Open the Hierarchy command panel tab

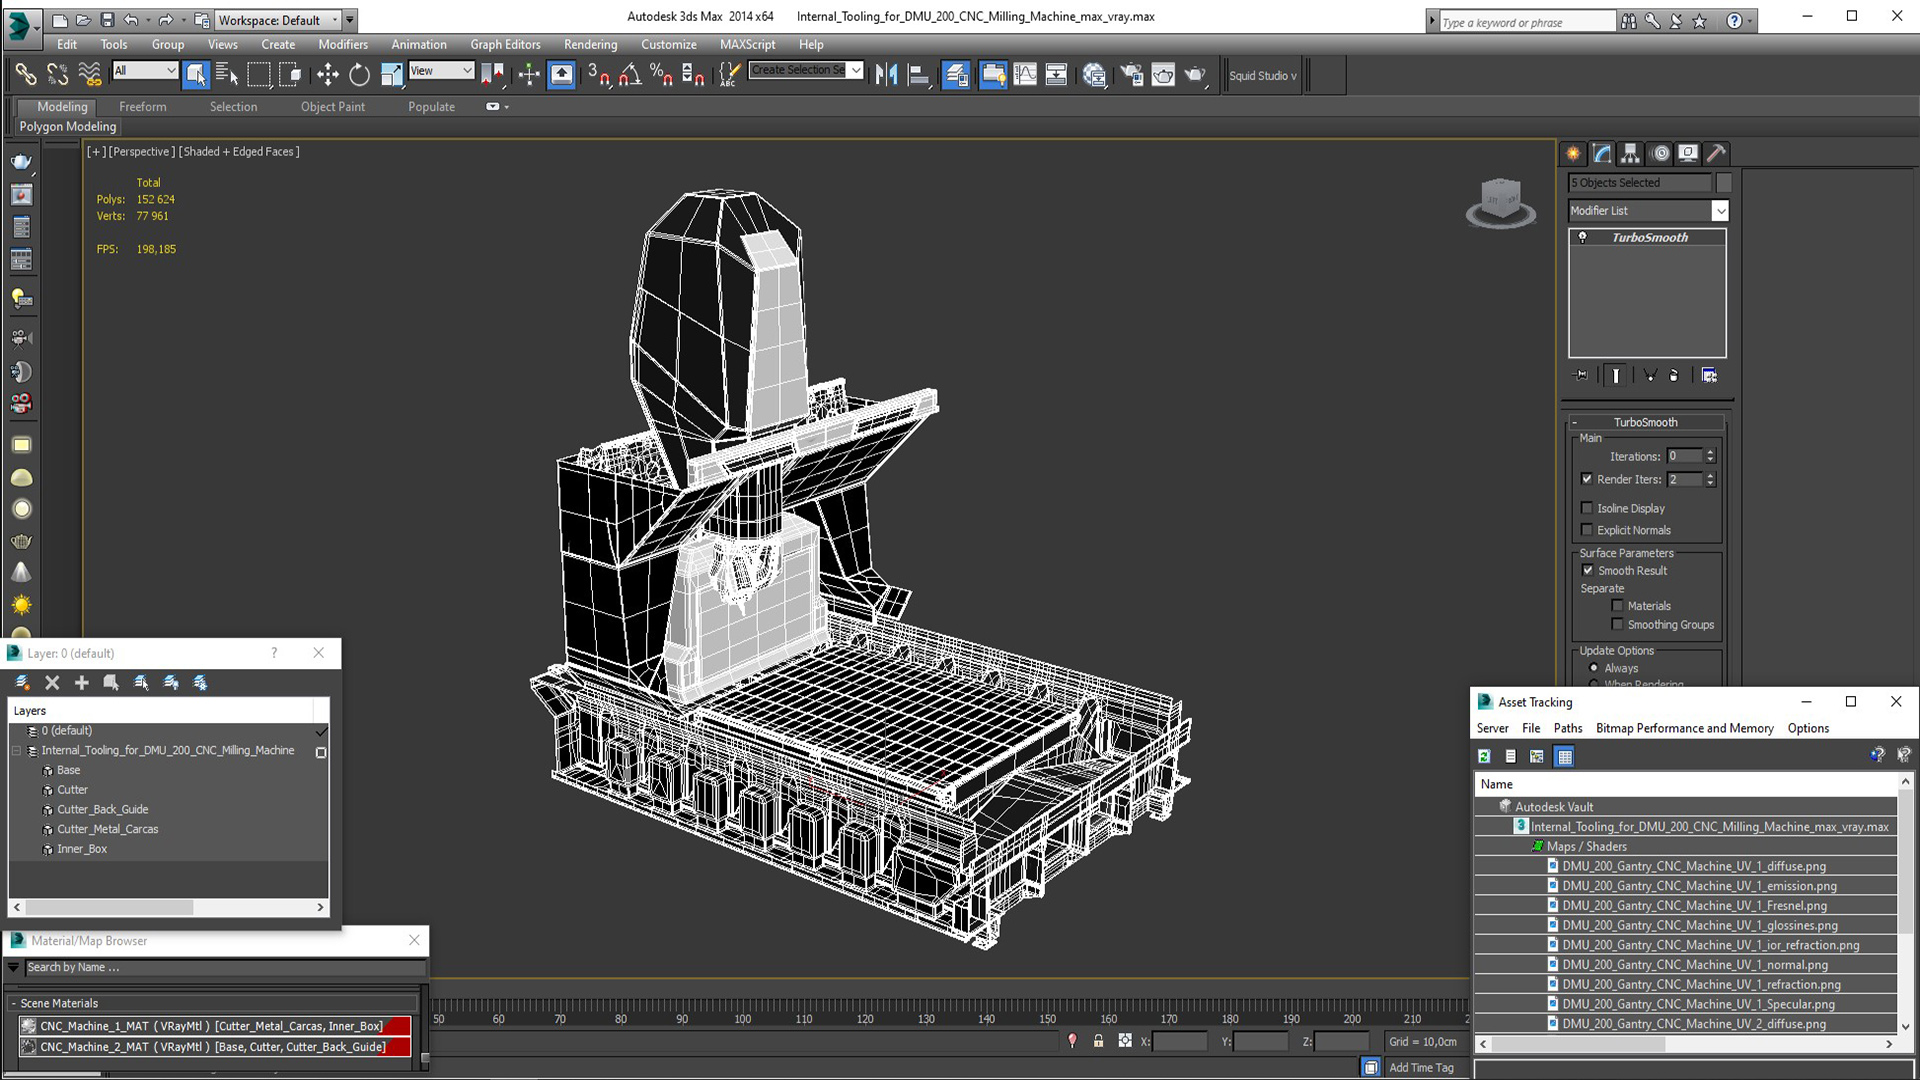pos(1631,153)
